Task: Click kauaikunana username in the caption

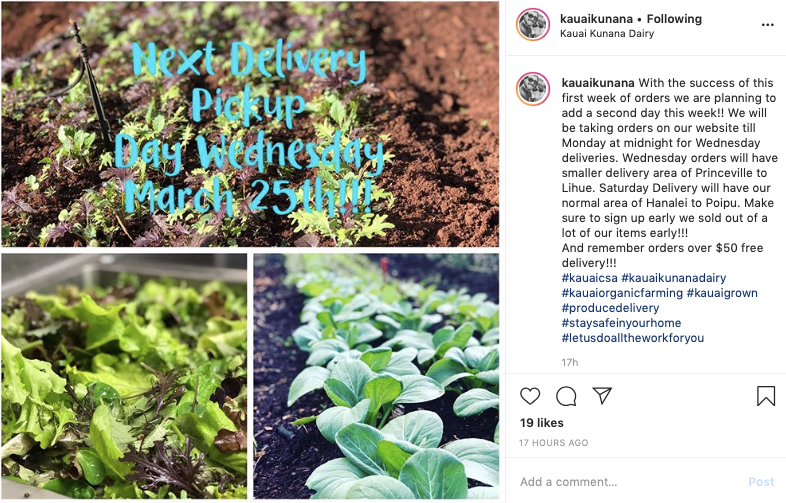Action: (x=598, y=83)
